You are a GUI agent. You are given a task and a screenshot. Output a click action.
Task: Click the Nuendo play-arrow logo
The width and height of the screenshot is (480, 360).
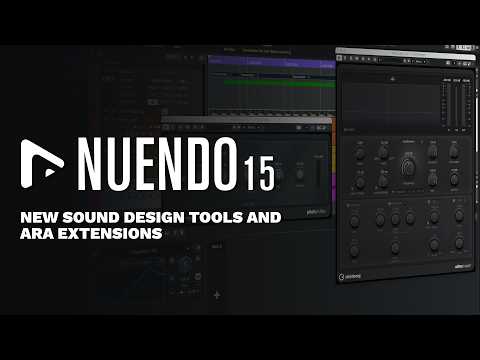point(42,164)
